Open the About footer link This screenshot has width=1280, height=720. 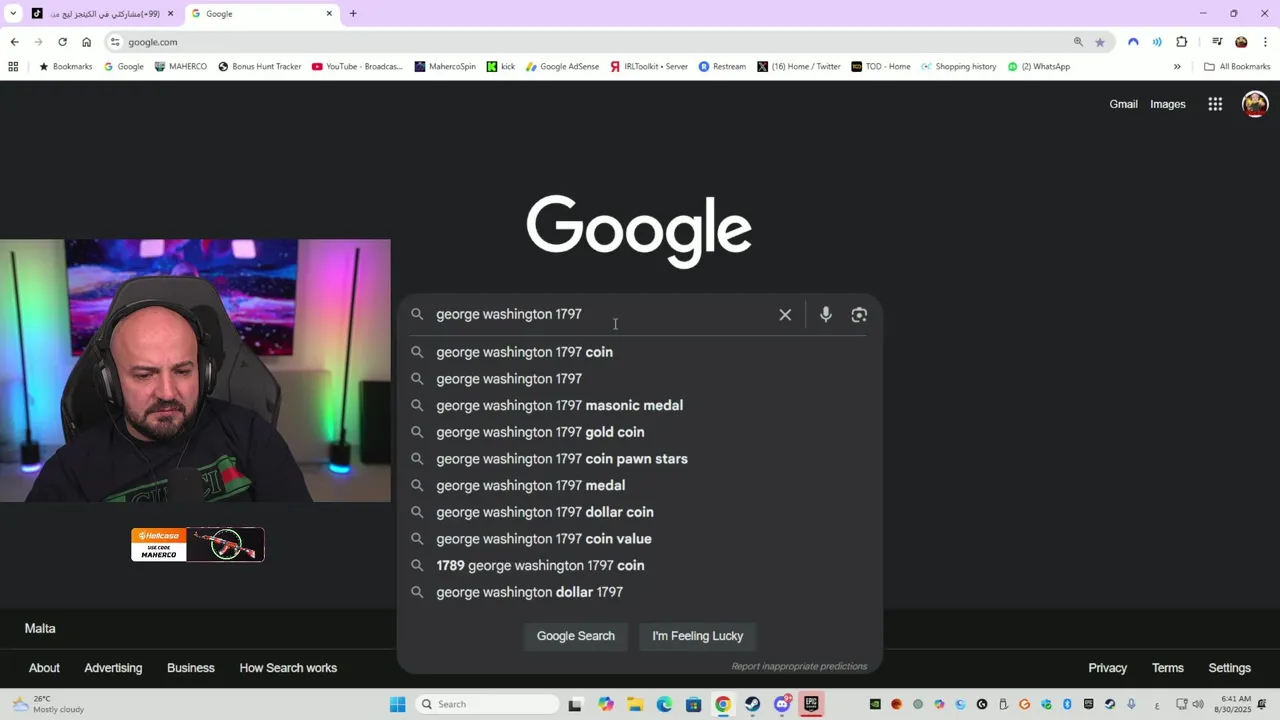44,668
